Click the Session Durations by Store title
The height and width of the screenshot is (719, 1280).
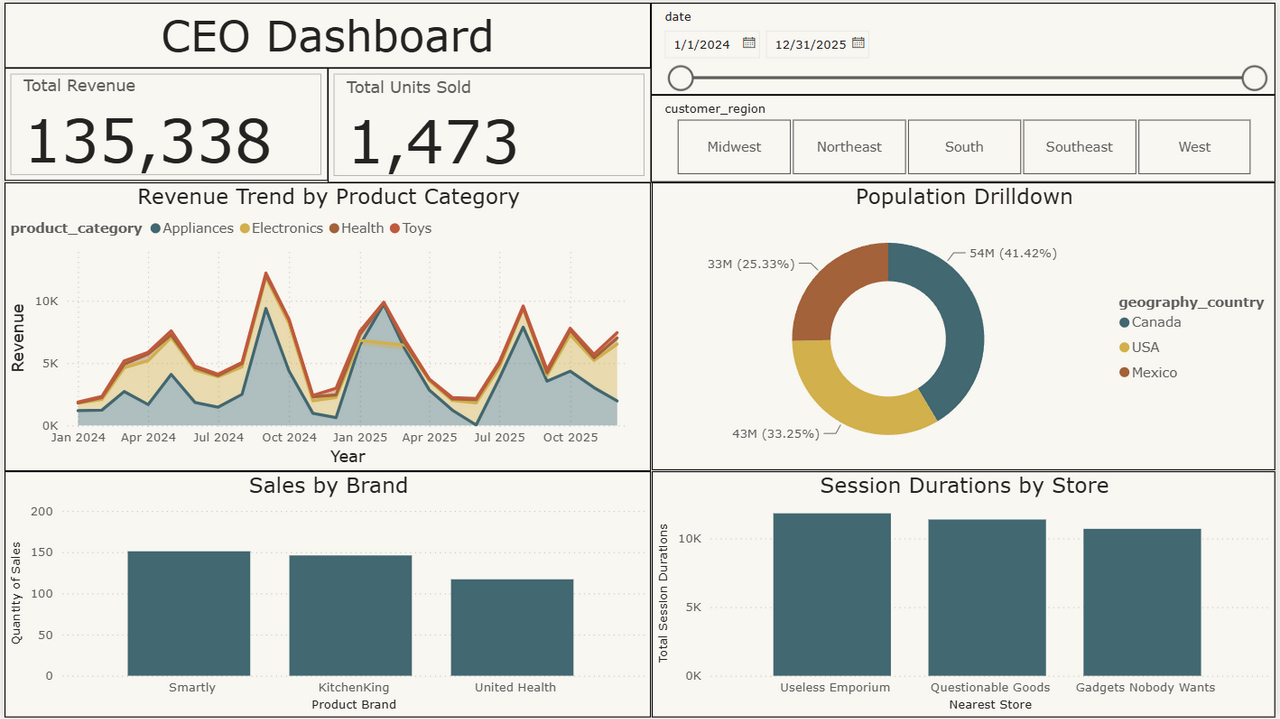point(964,486)
